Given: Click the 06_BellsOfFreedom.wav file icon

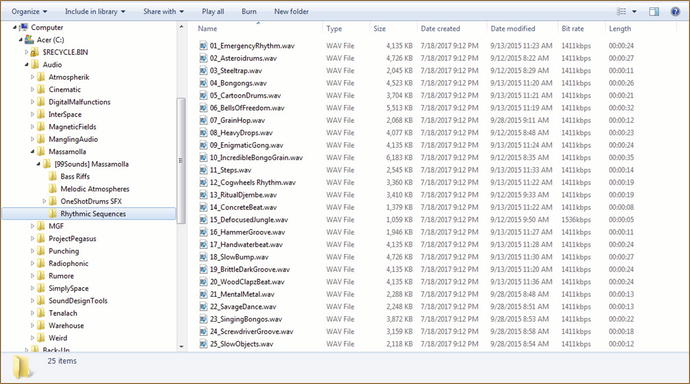Looking at the screenshot, I should 203,108.
